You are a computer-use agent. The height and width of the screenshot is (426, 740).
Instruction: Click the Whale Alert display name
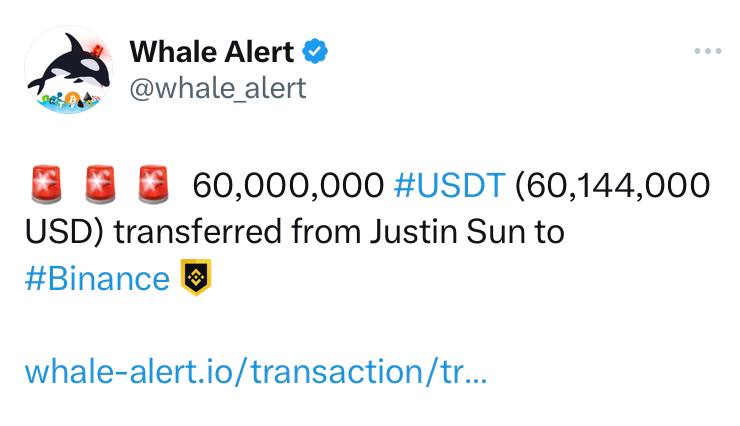(212, 50)
